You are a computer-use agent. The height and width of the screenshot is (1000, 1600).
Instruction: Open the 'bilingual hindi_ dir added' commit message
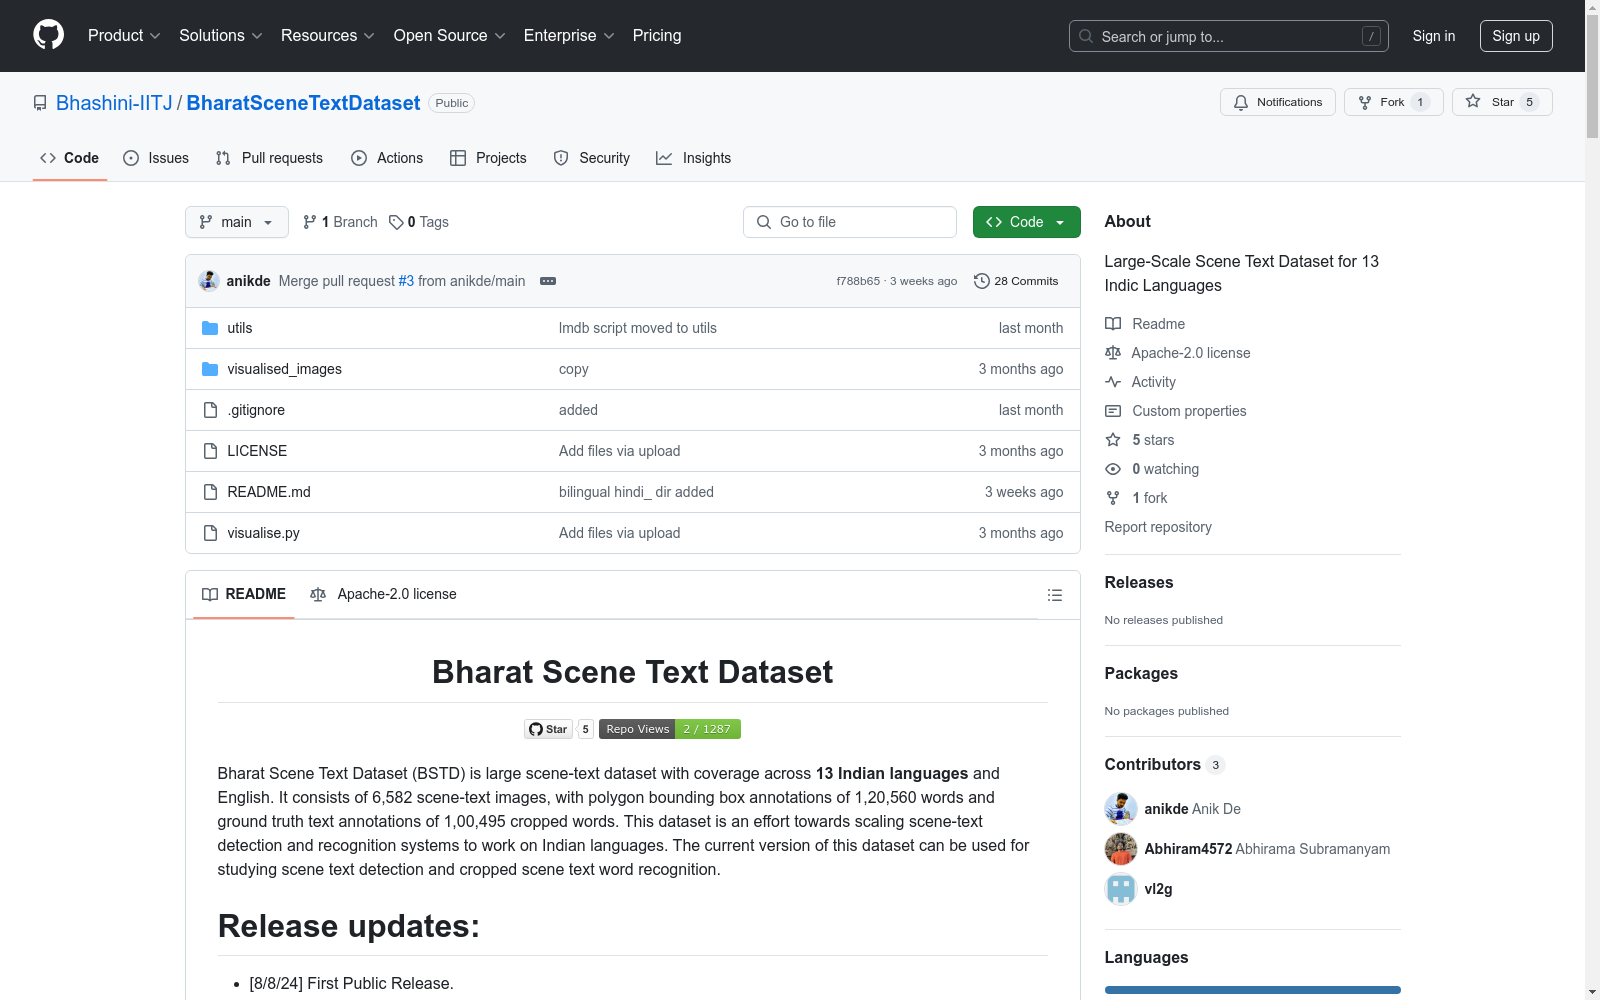[636, 492]
